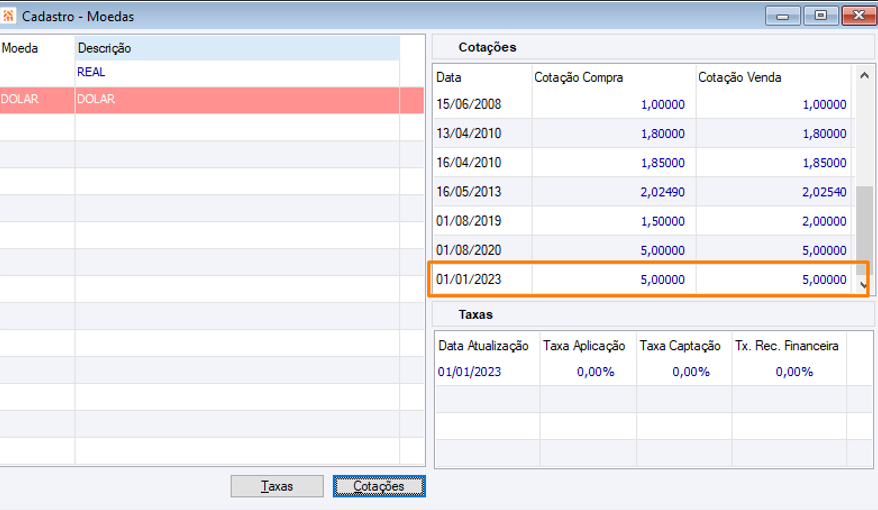Click Venda value 2,00000
This screenshot has width=878, height=510.
click(x=824, y=221)
